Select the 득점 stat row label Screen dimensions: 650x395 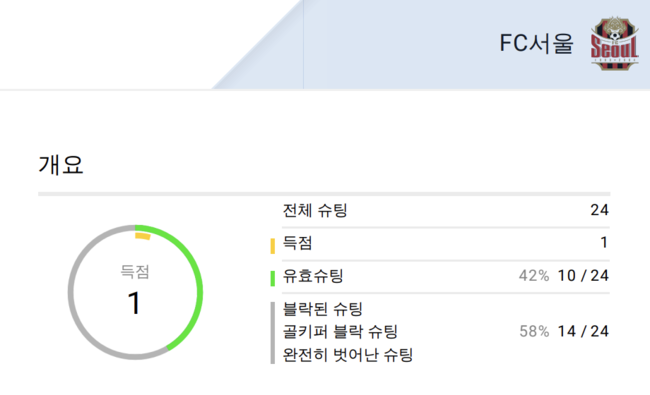pyautogui.click(x=297, y=243)
